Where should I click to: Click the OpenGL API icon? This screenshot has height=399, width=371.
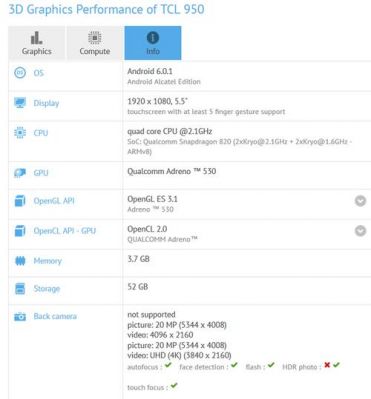(20, 201)
